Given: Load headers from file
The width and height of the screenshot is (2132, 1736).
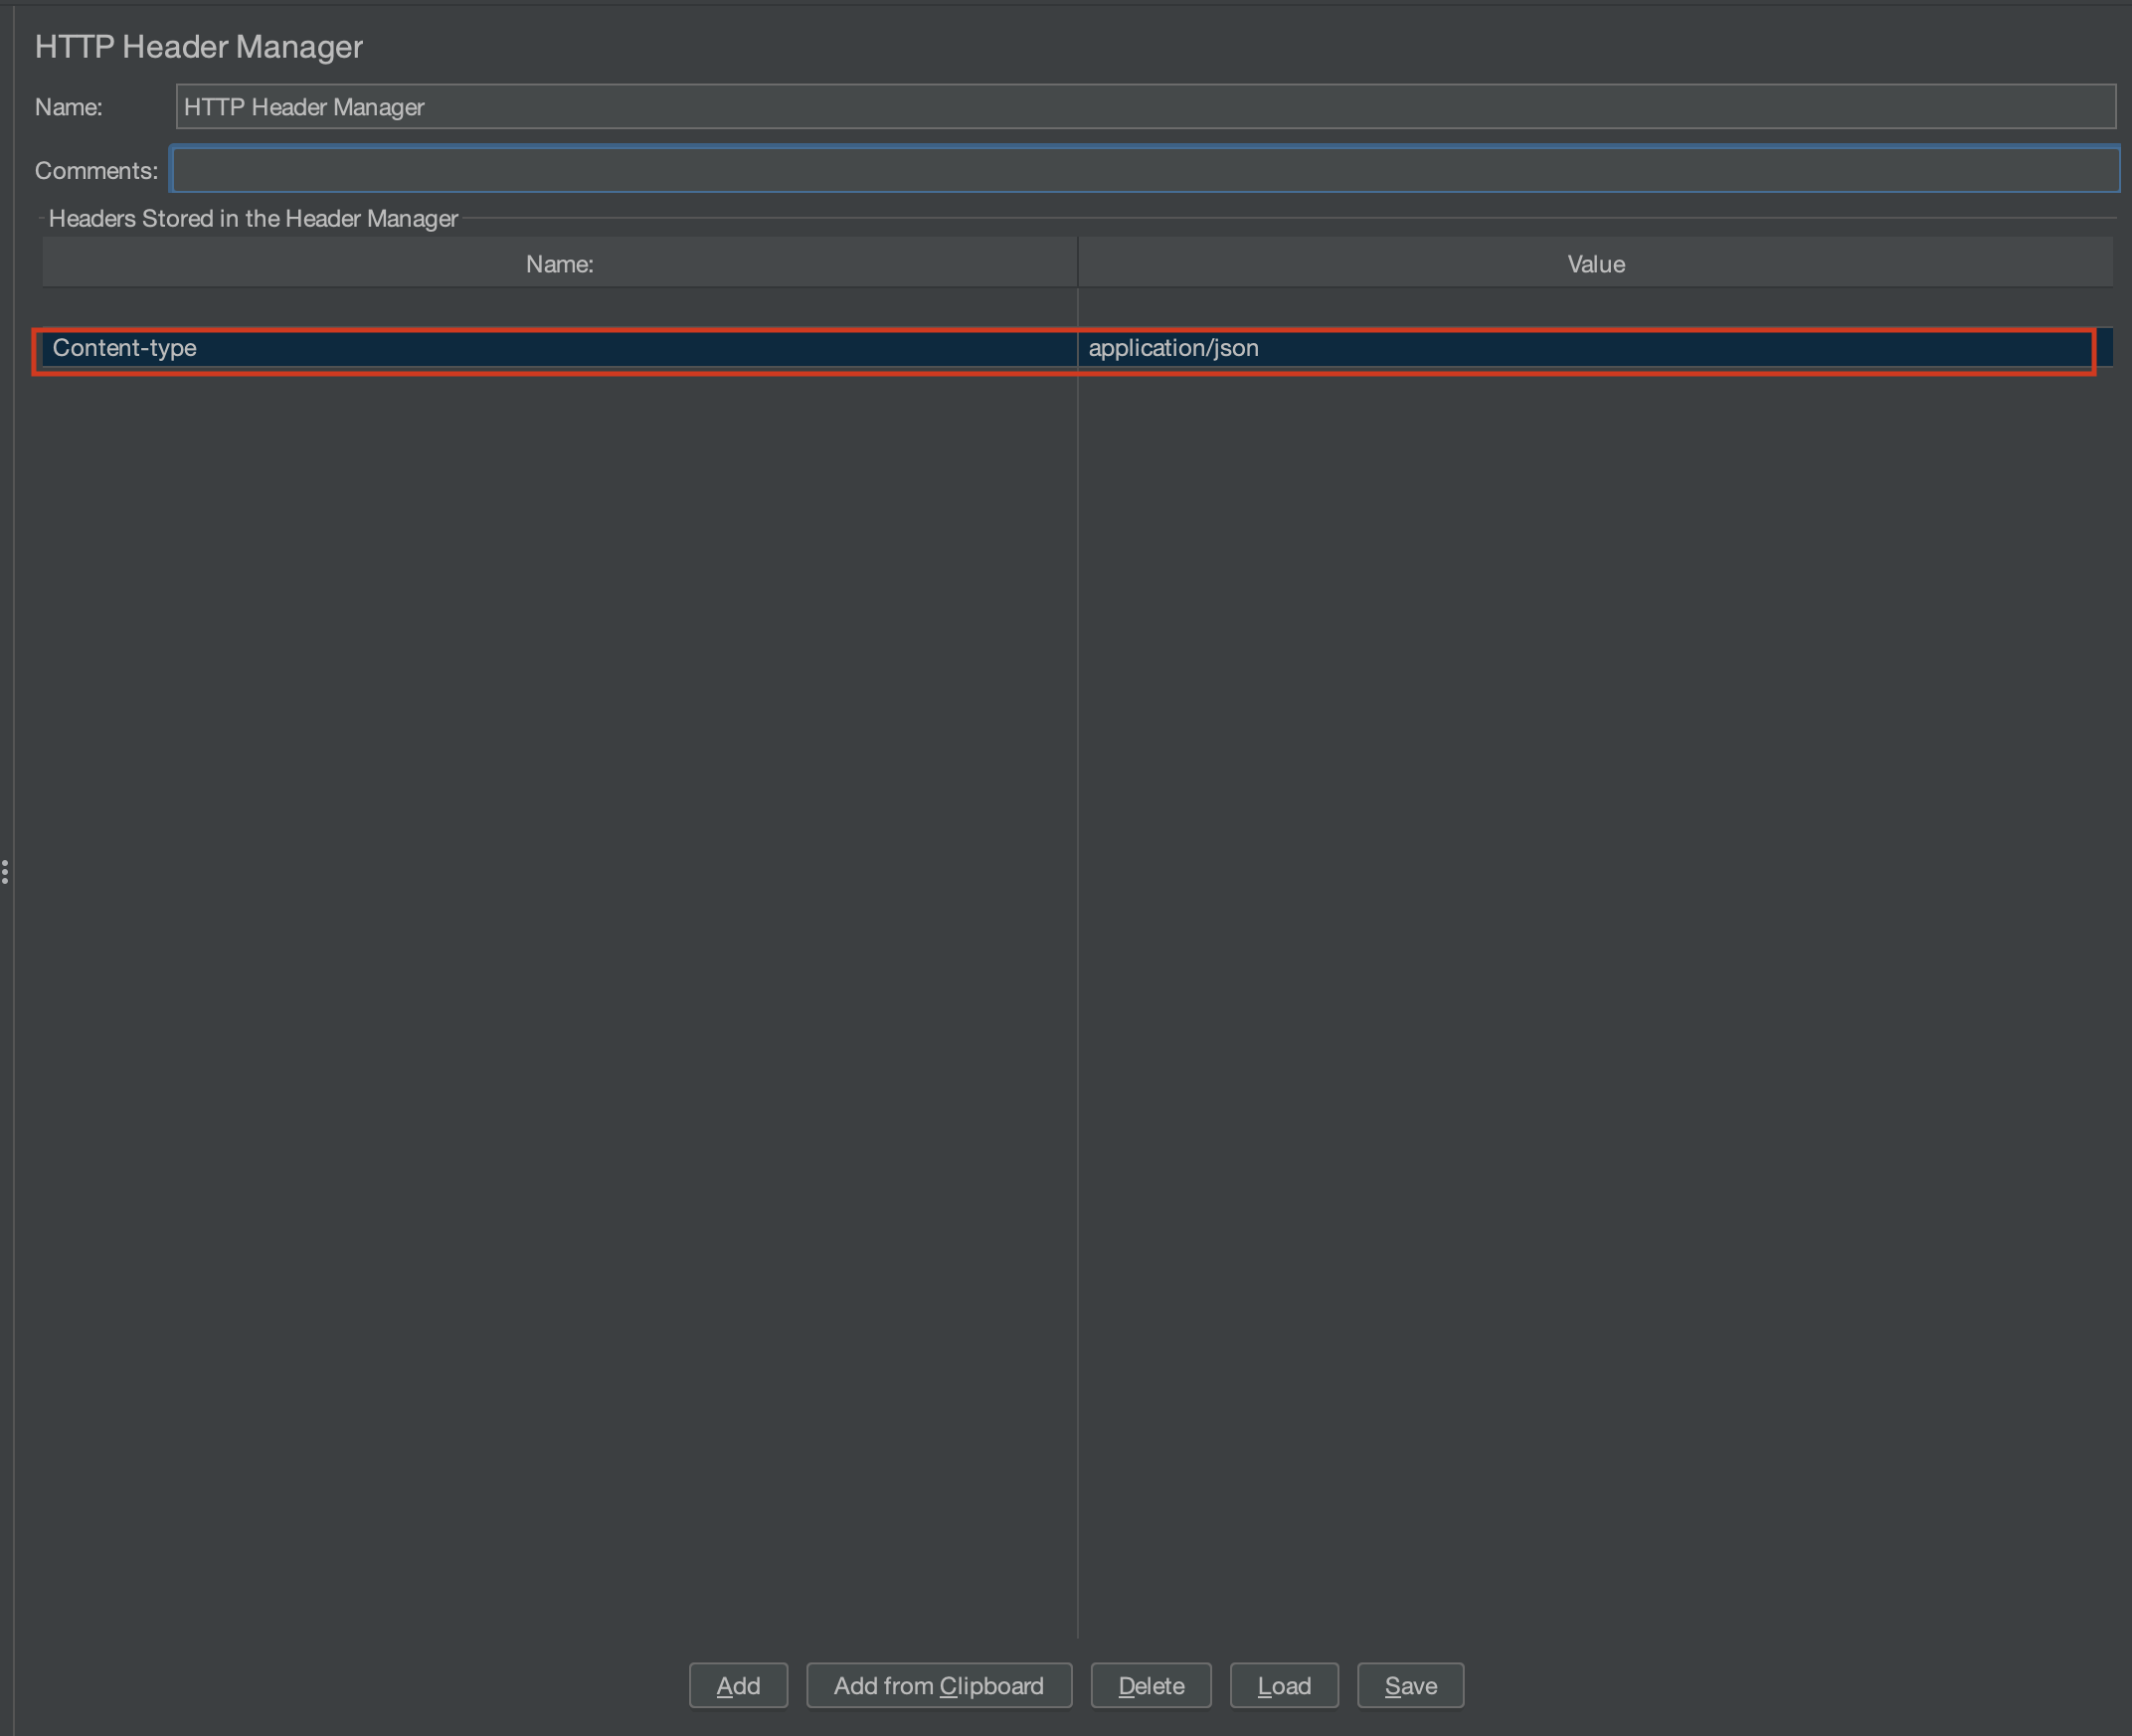Looking at the screenshot, I should click(1283, 1685).
